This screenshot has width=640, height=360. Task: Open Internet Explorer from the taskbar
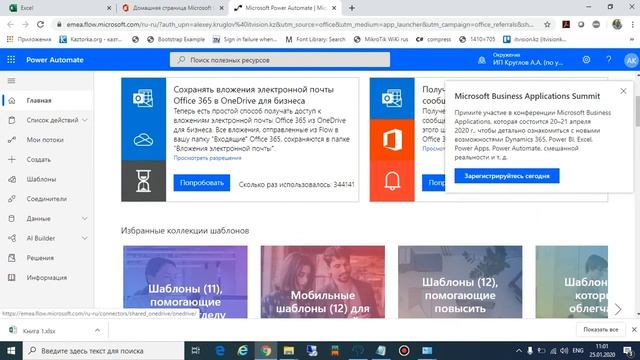(x=243, y=351)
